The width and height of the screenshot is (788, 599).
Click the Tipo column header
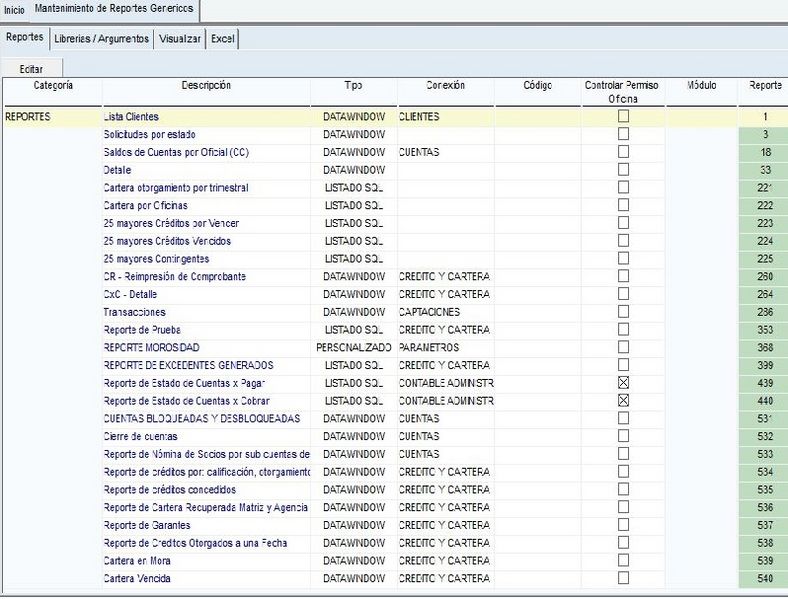click(x=353, y=86)
